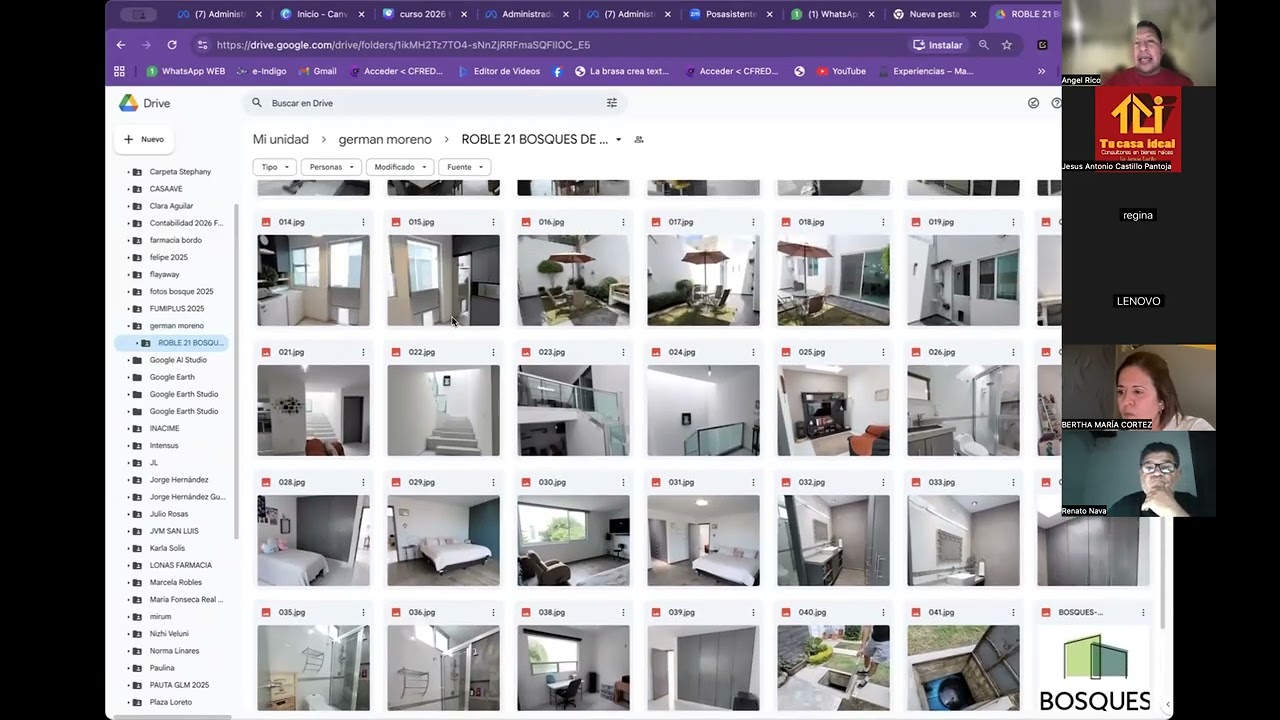Screen dimensions: 1280x720
Task: Select the Google AI Studio folder
Action: coord(178,360)
